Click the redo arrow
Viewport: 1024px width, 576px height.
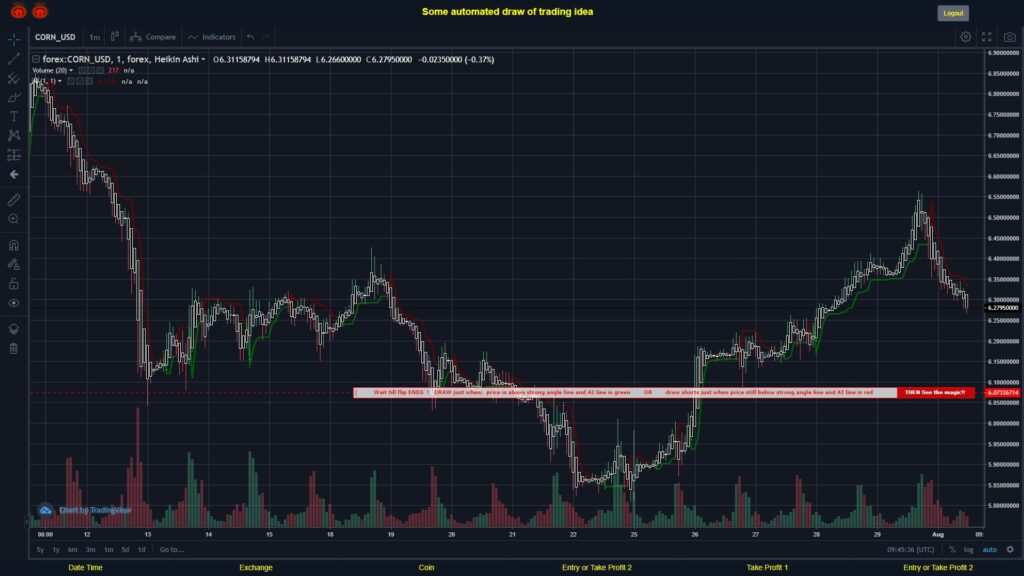266,37
